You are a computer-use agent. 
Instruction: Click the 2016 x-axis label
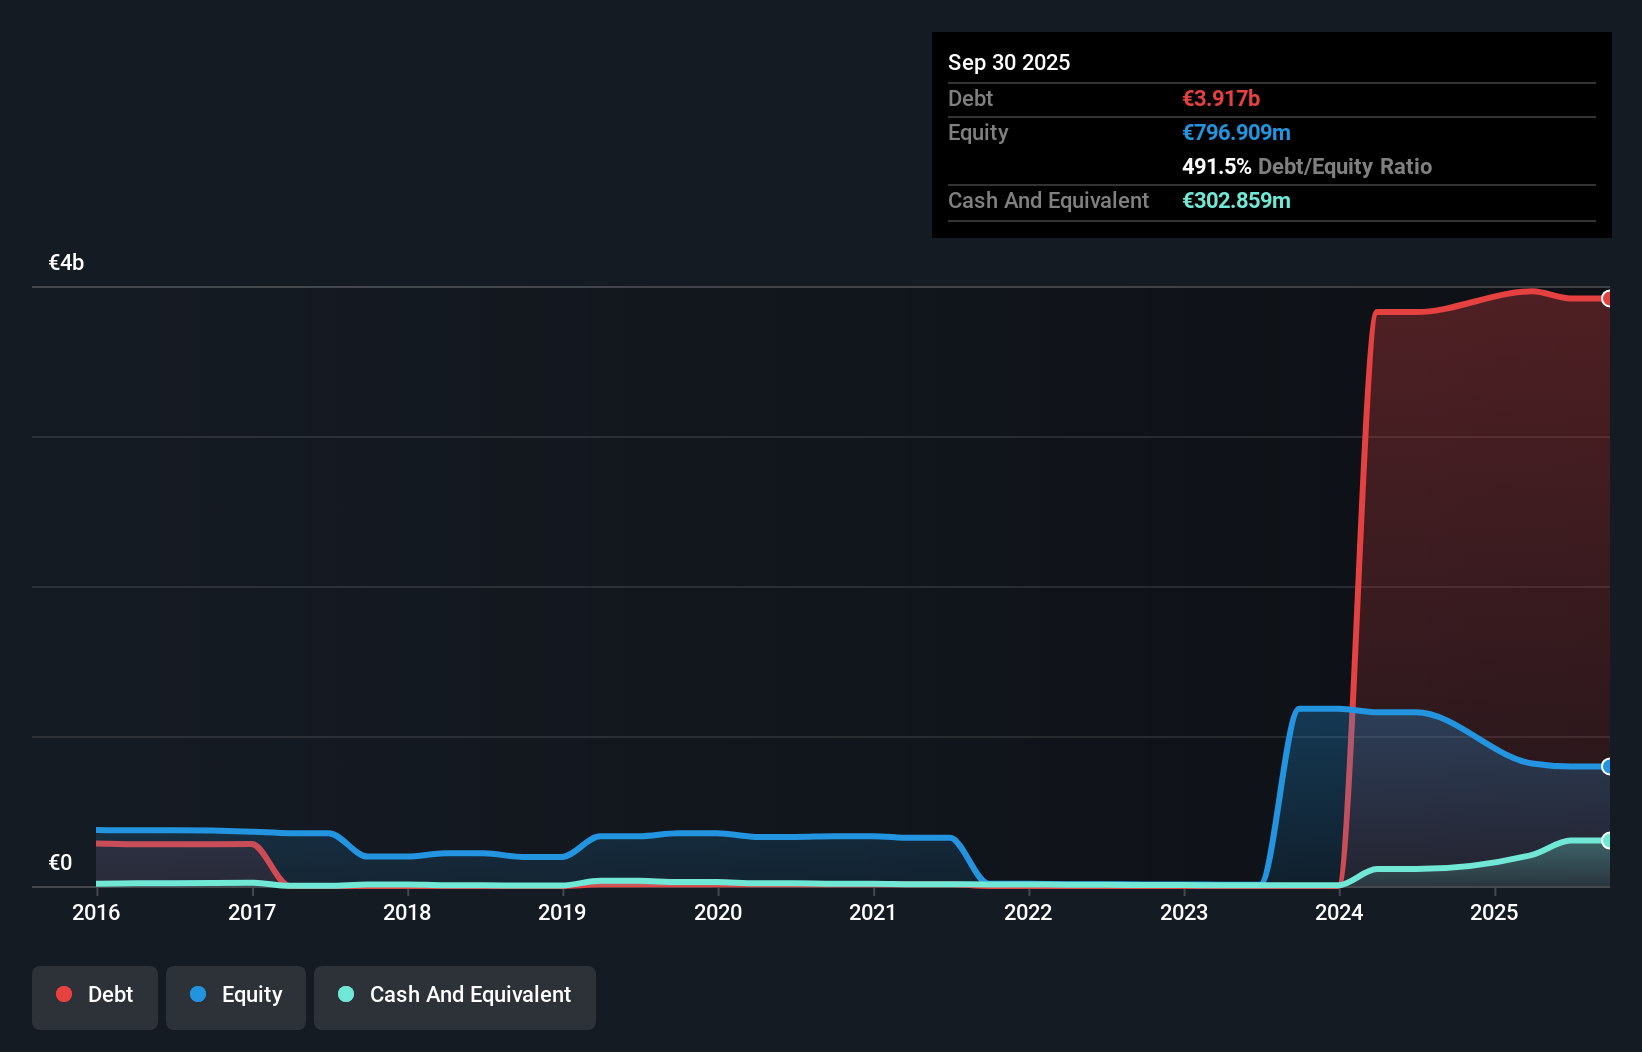(96, 912)
